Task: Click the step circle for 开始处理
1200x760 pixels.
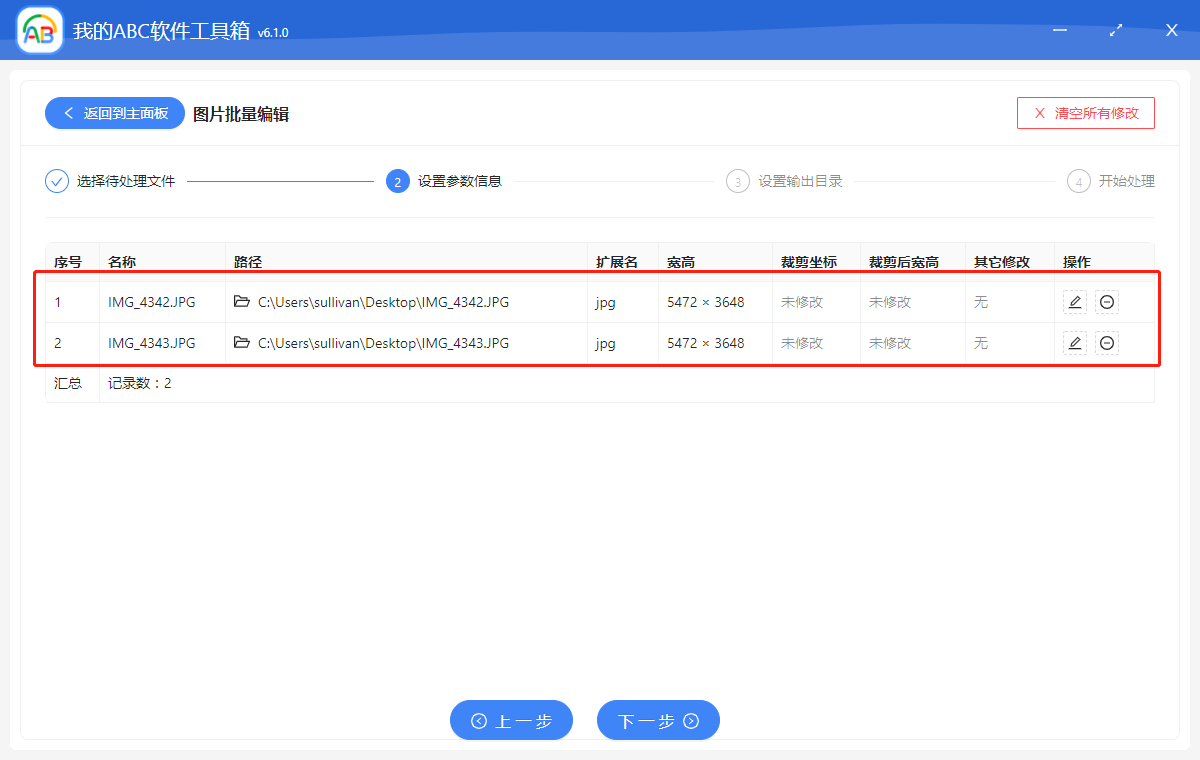Action: 1078,181
